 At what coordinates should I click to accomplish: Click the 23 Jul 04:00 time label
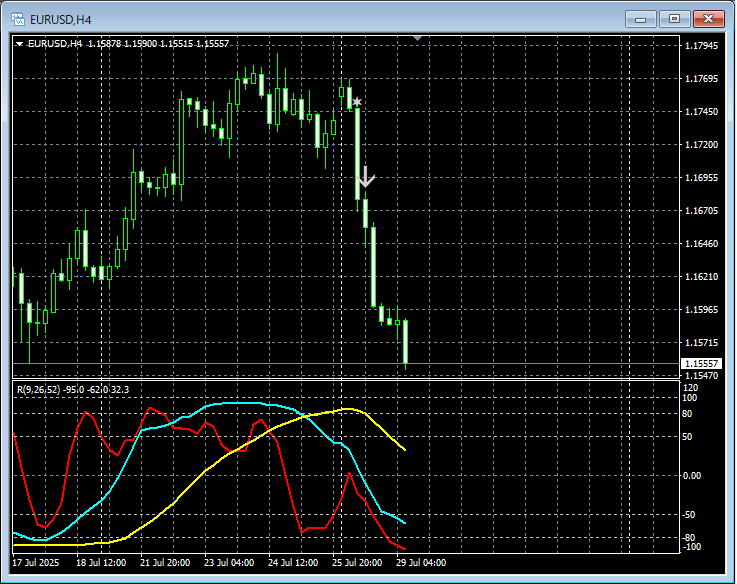pyautogui.click(x=227, y=562)
